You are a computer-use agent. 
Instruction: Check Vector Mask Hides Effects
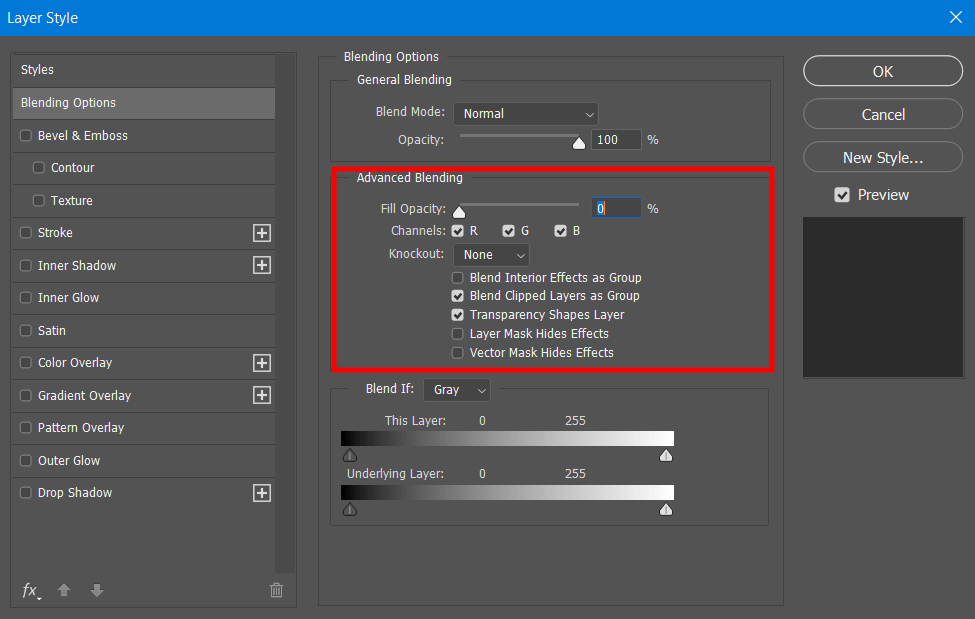click(x=458, y=353)
